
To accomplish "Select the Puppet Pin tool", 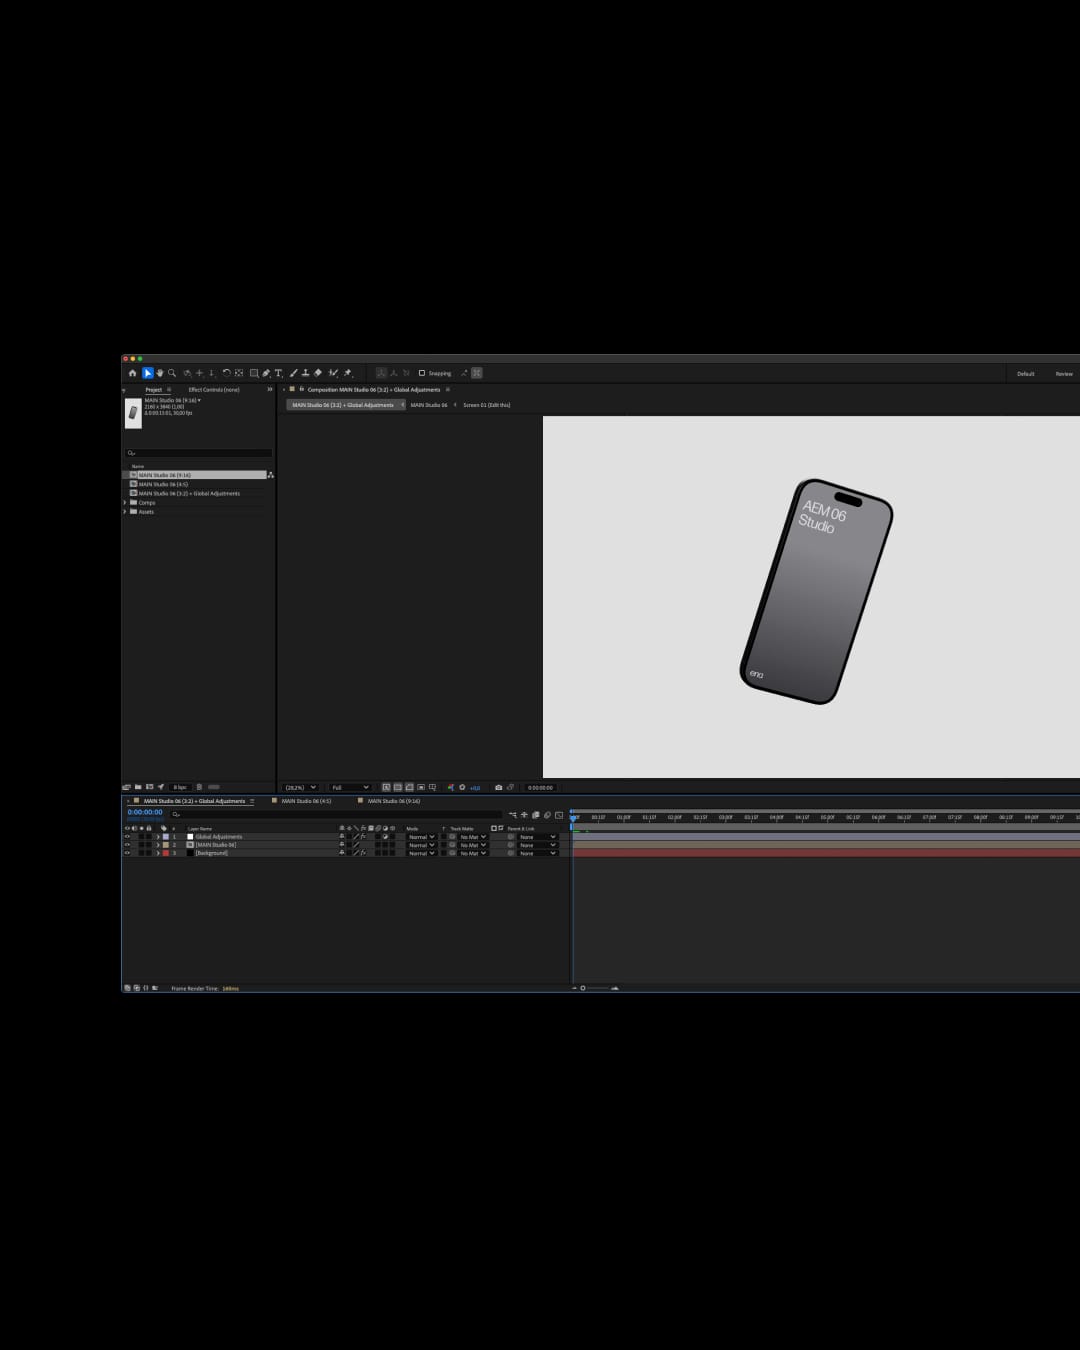I will (347, 373).
